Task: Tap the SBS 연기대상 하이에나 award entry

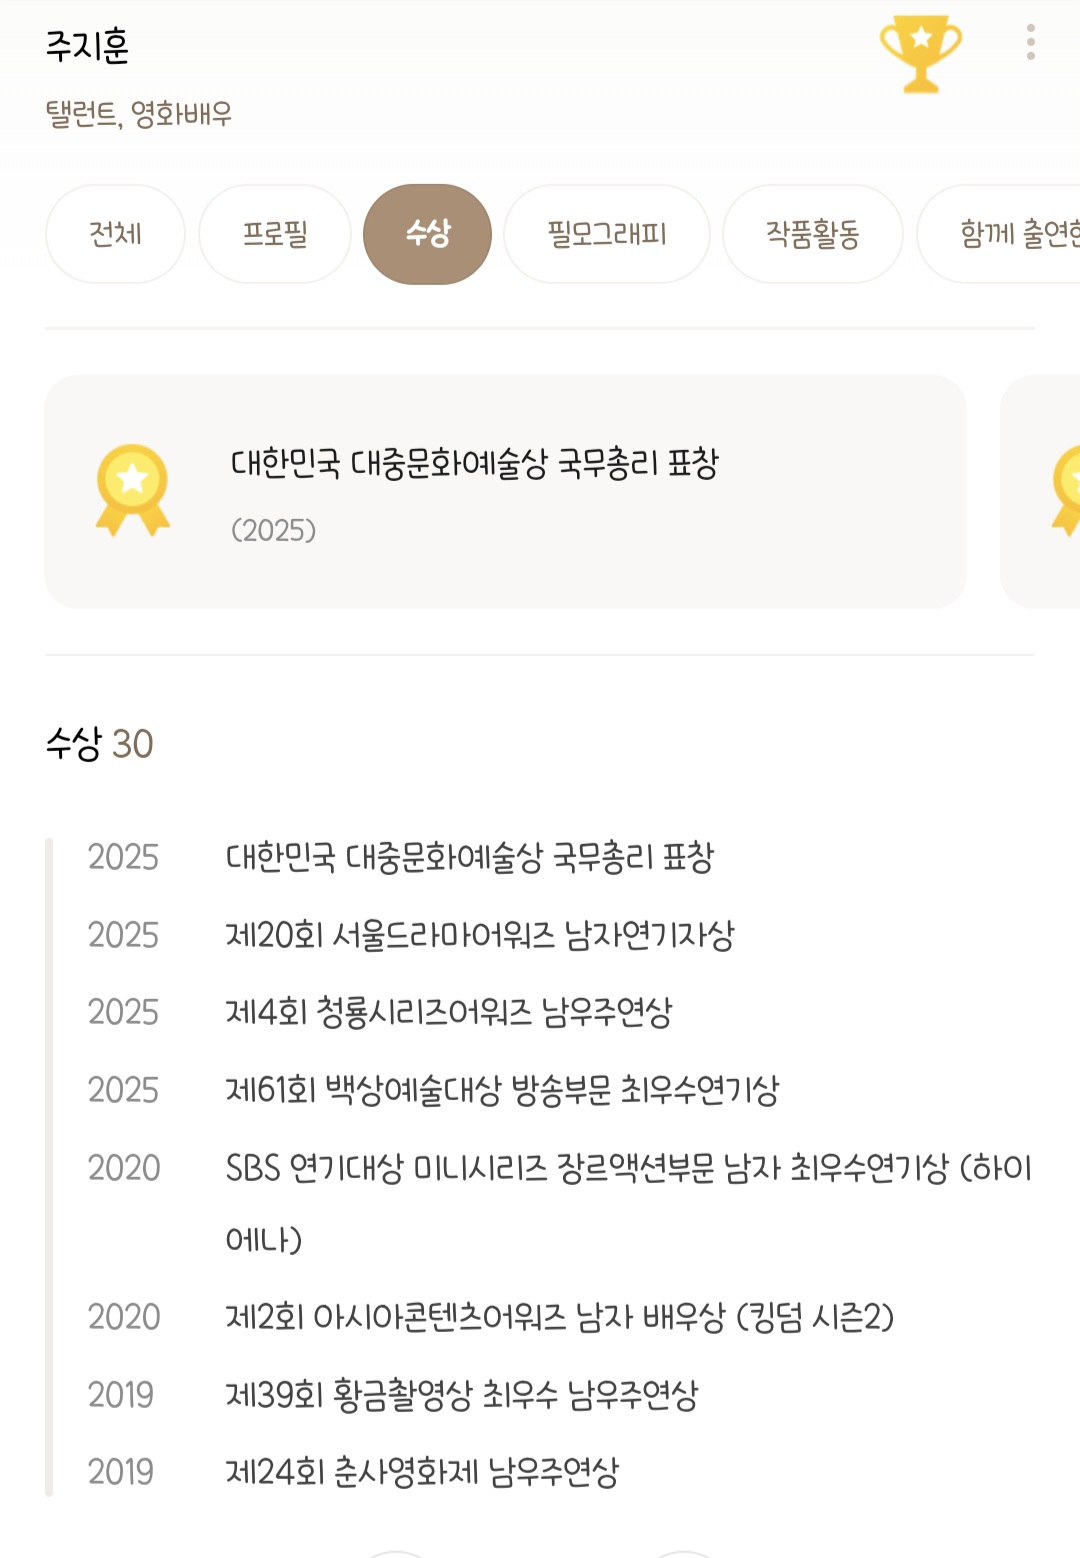Action: pyautogui.click(x=628, y=1168)
